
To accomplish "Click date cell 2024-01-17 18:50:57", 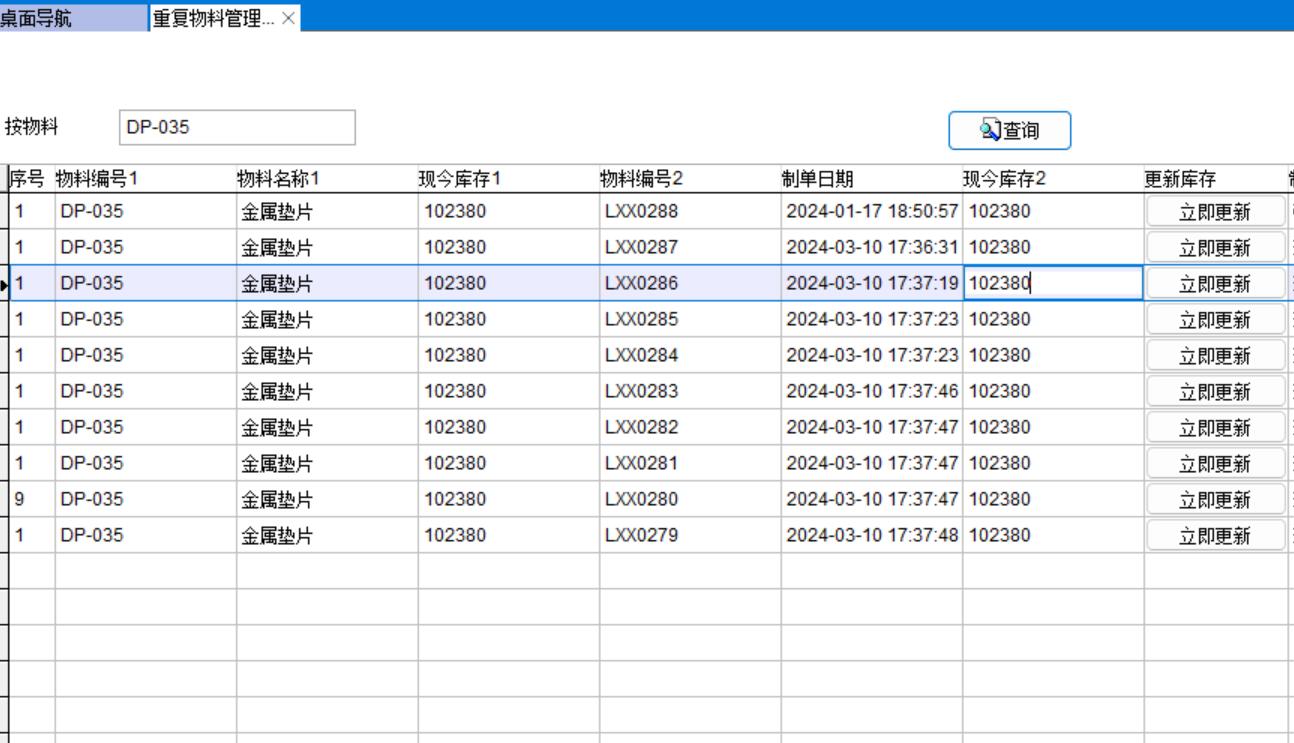I will point(871,212).
